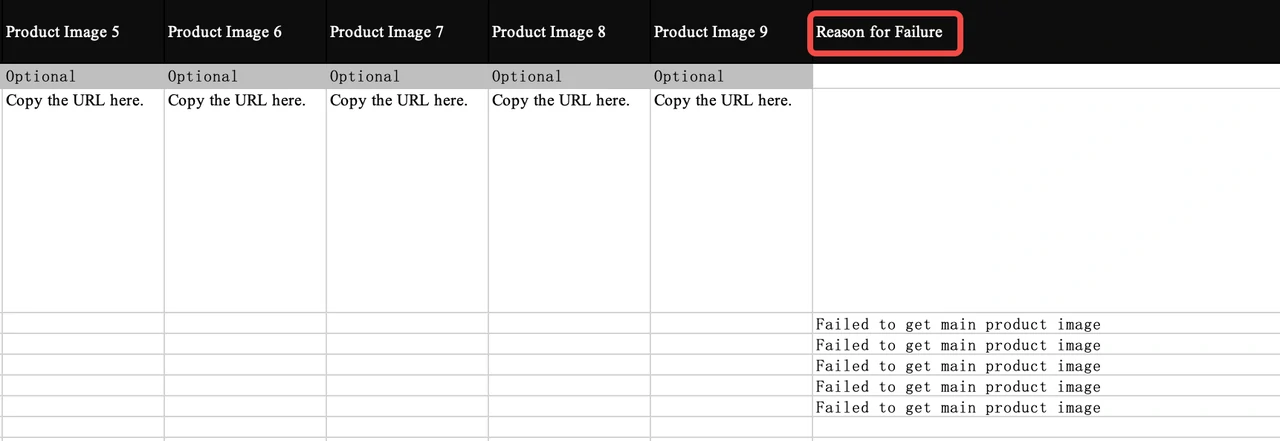1280x441 pixels.
Task: Click the last "Failed to get main product image" cell
Action: tap(958, 408)
